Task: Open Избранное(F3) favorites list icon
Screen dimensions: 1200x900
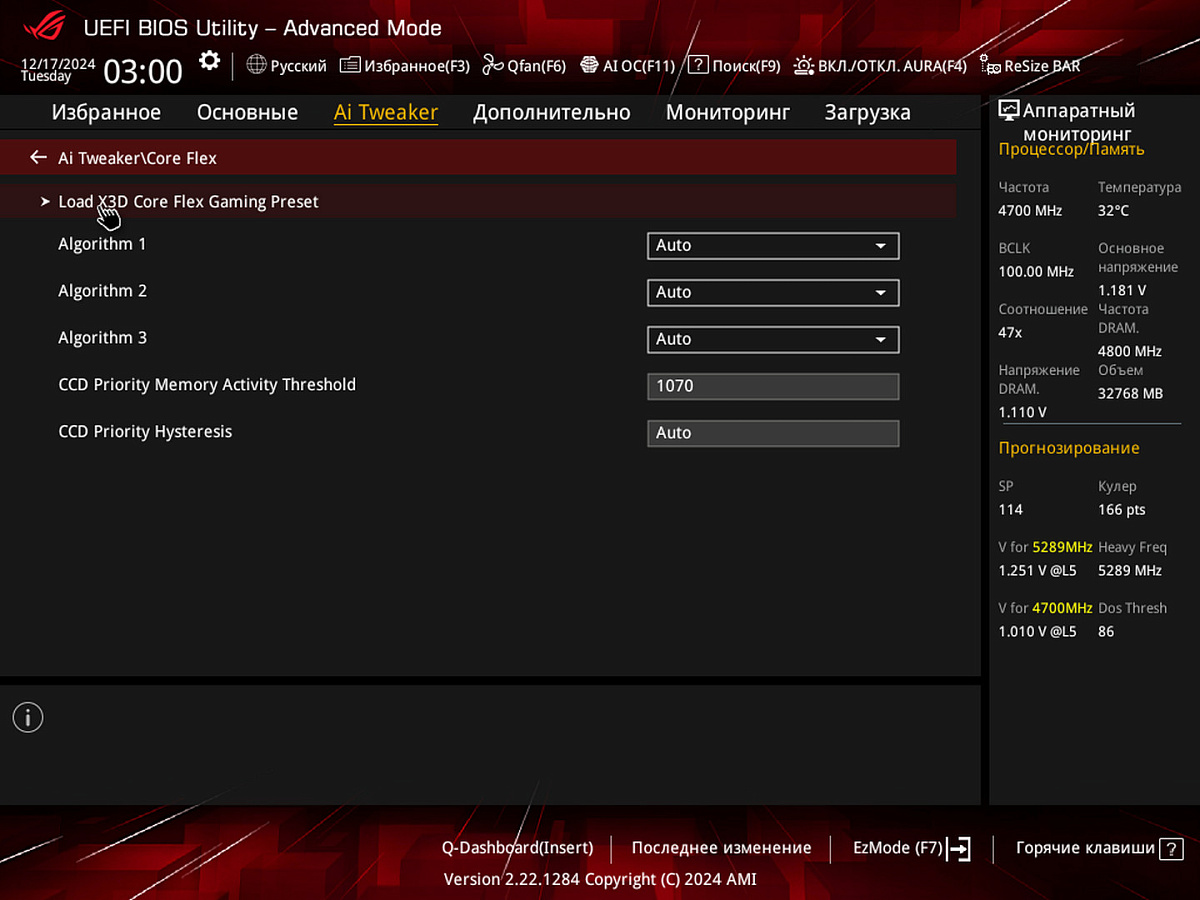Action: pos(350,65)
